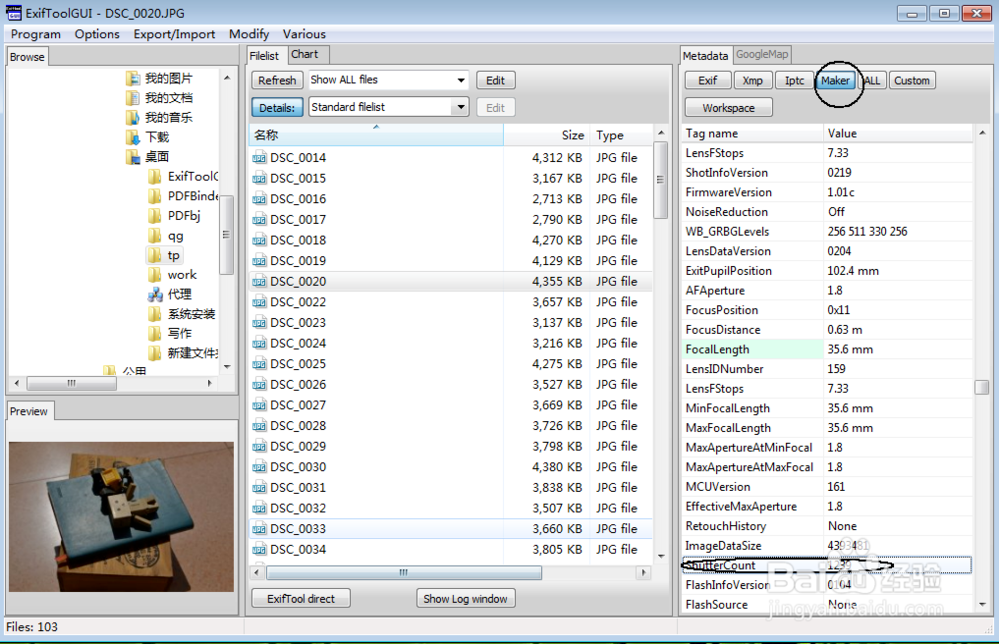Open the Show ALL files dropdown
Image resolution: width=999 pixels, height=644 pixels.
388,80
